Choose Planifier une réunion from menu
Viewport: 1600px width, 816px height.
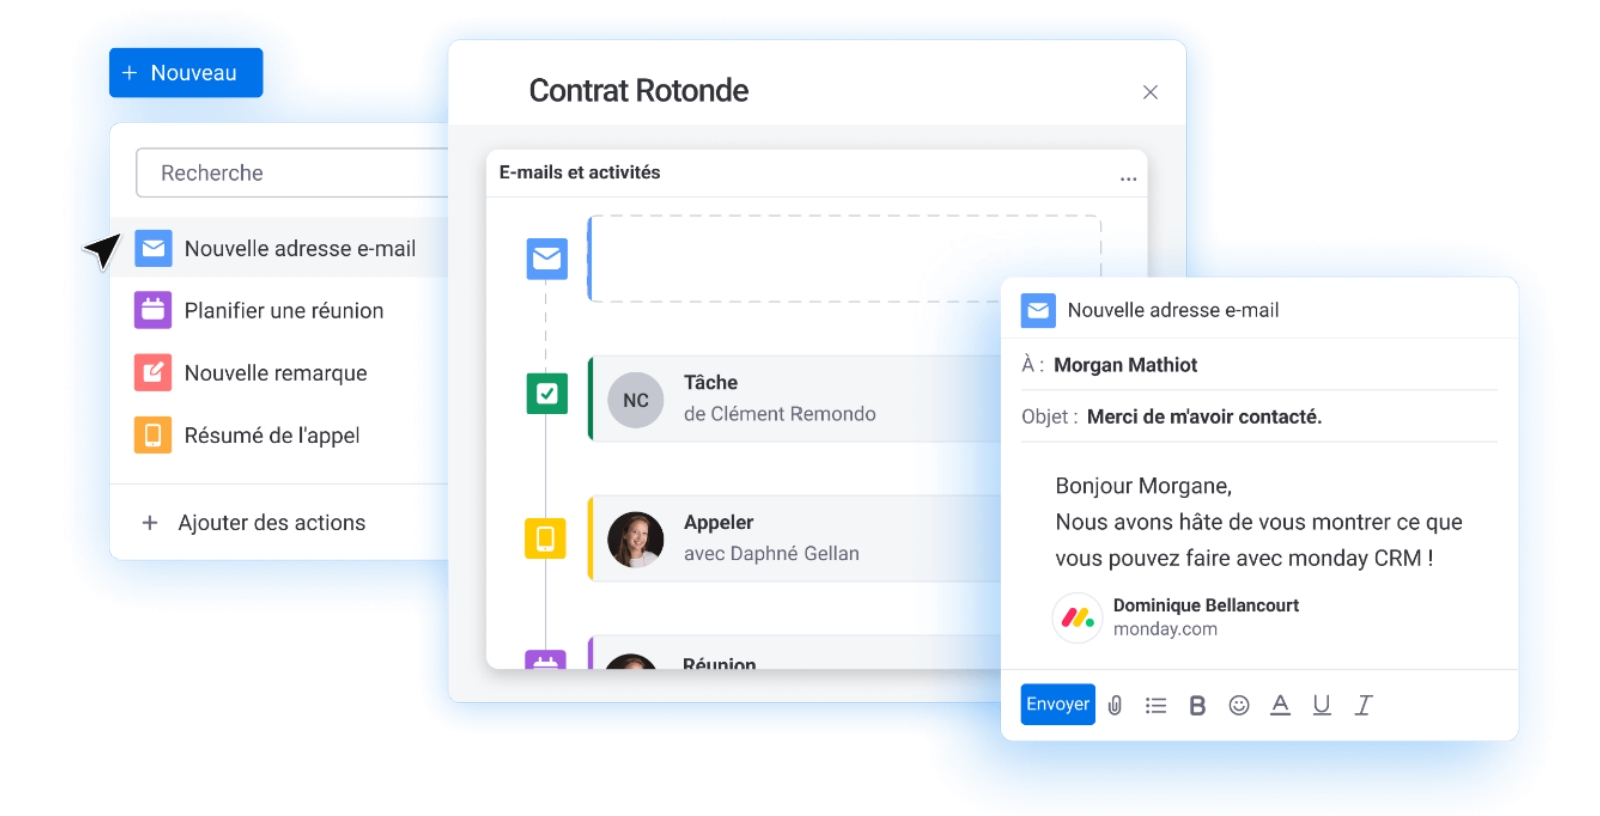283,311
